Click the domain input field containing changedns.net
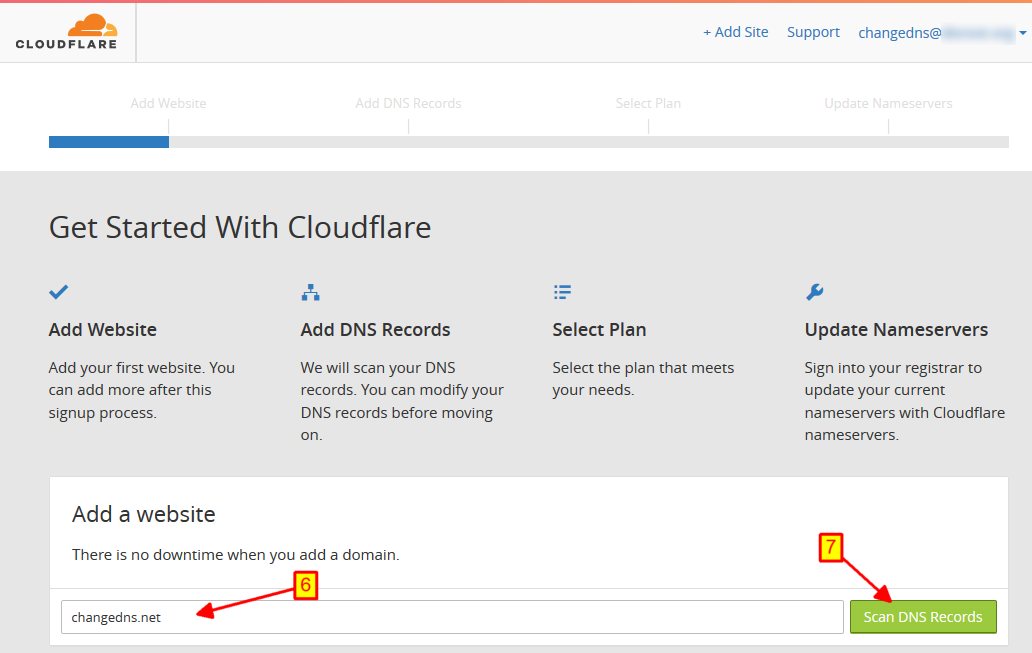This screenshot has height=653, width=1032. [452, 617]
